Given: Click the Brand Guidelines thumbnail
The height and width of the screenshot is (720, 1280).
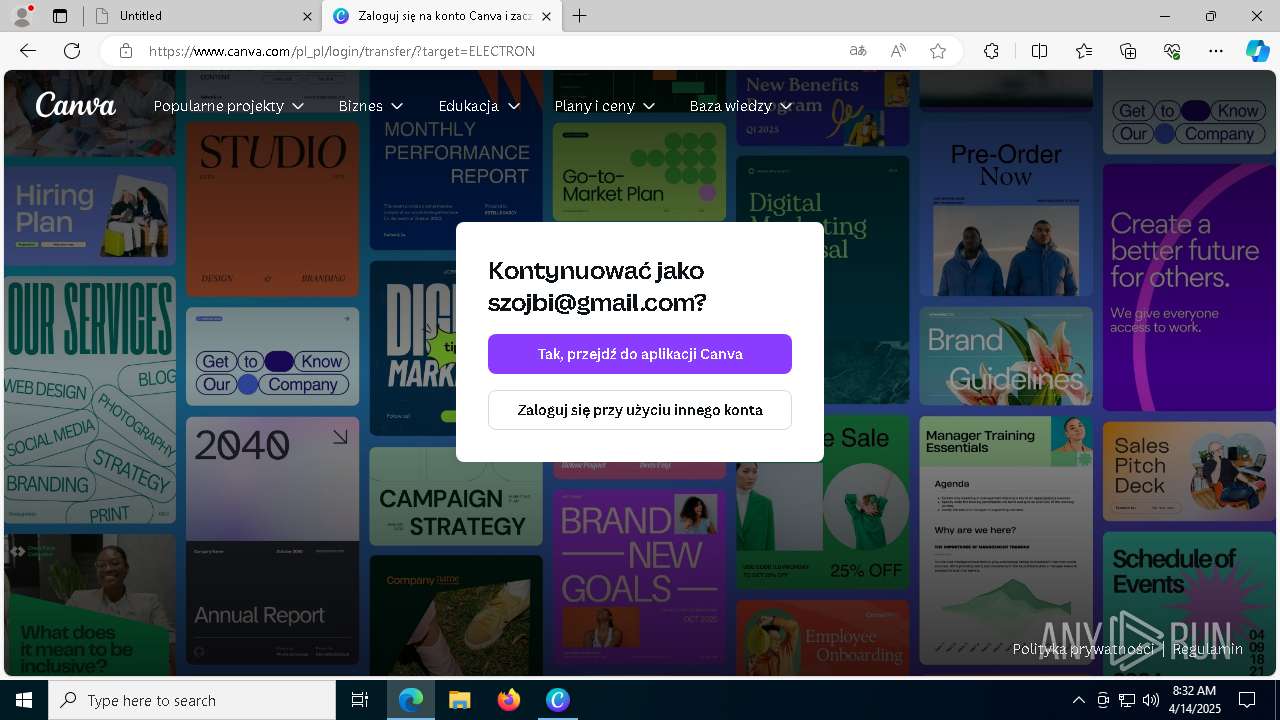Looking at the screenshot, I should [x=1006, y=356].
